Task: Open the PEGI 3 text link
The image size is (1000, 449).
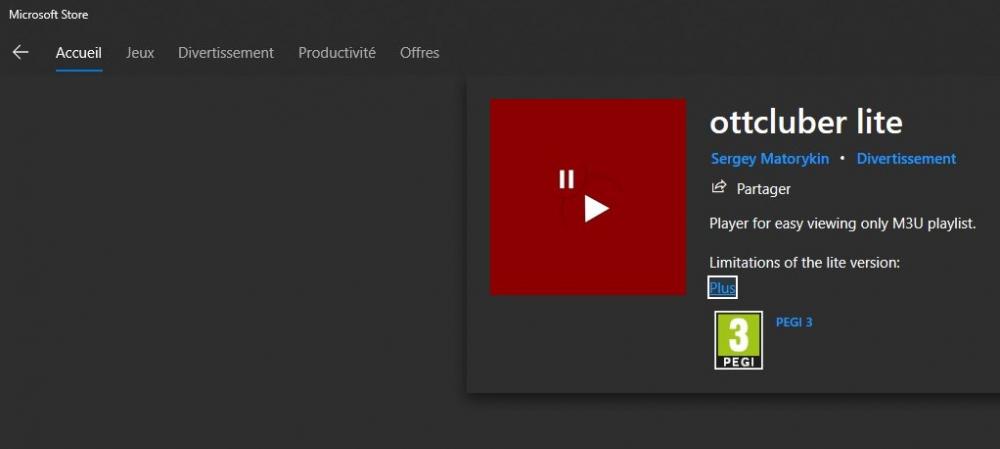Action: point(794,322)
